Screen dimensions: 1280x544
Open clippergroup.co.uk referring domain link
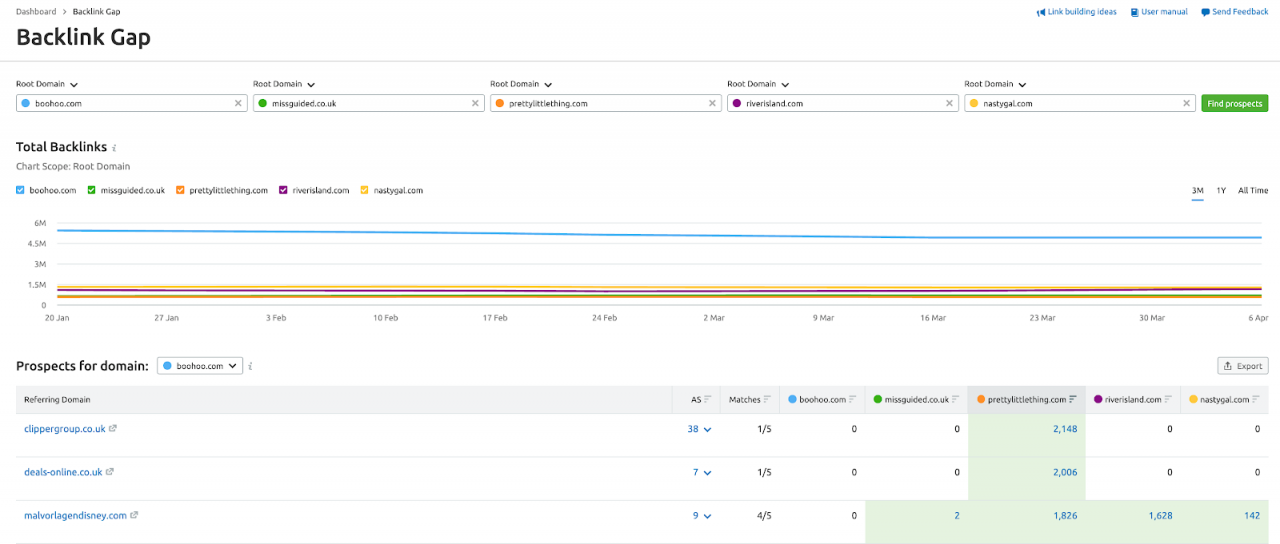click(65, 429)
